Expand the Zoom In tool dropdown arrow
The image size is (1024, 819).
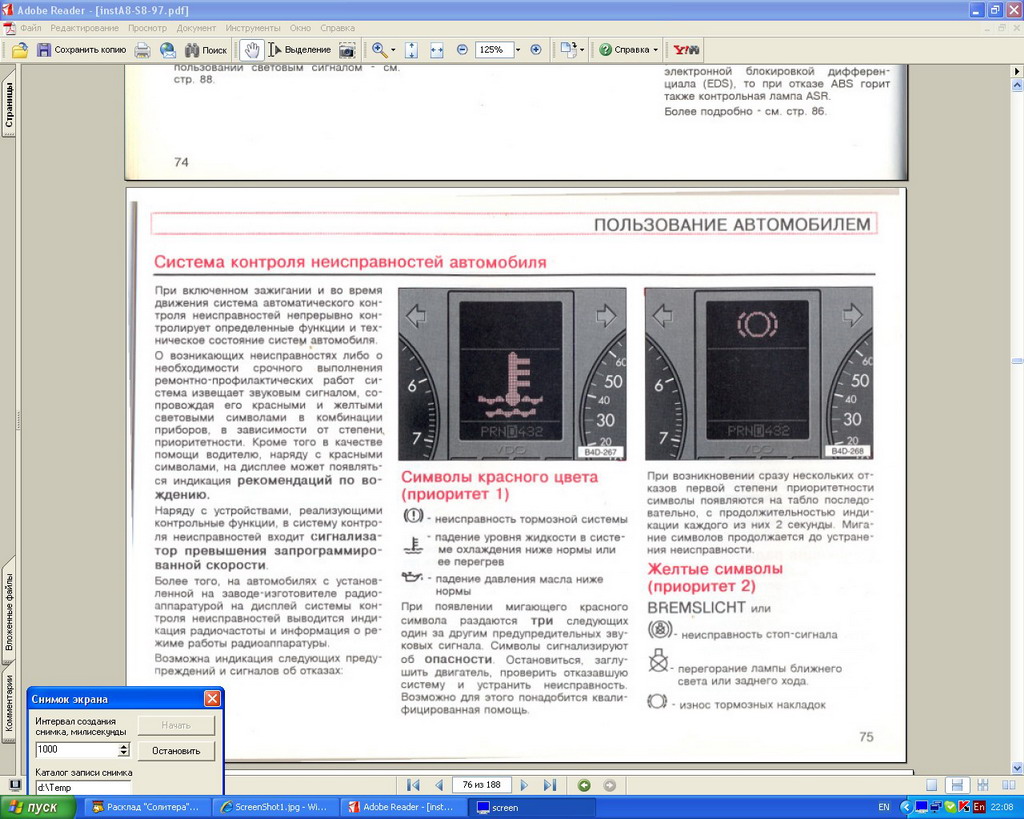coord(393,50)
